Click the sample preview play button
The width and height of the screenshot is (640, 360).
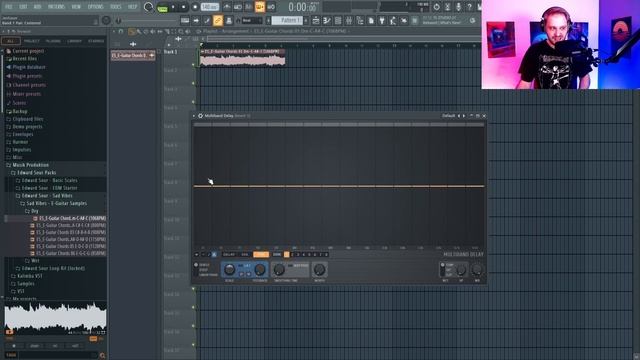9,332
